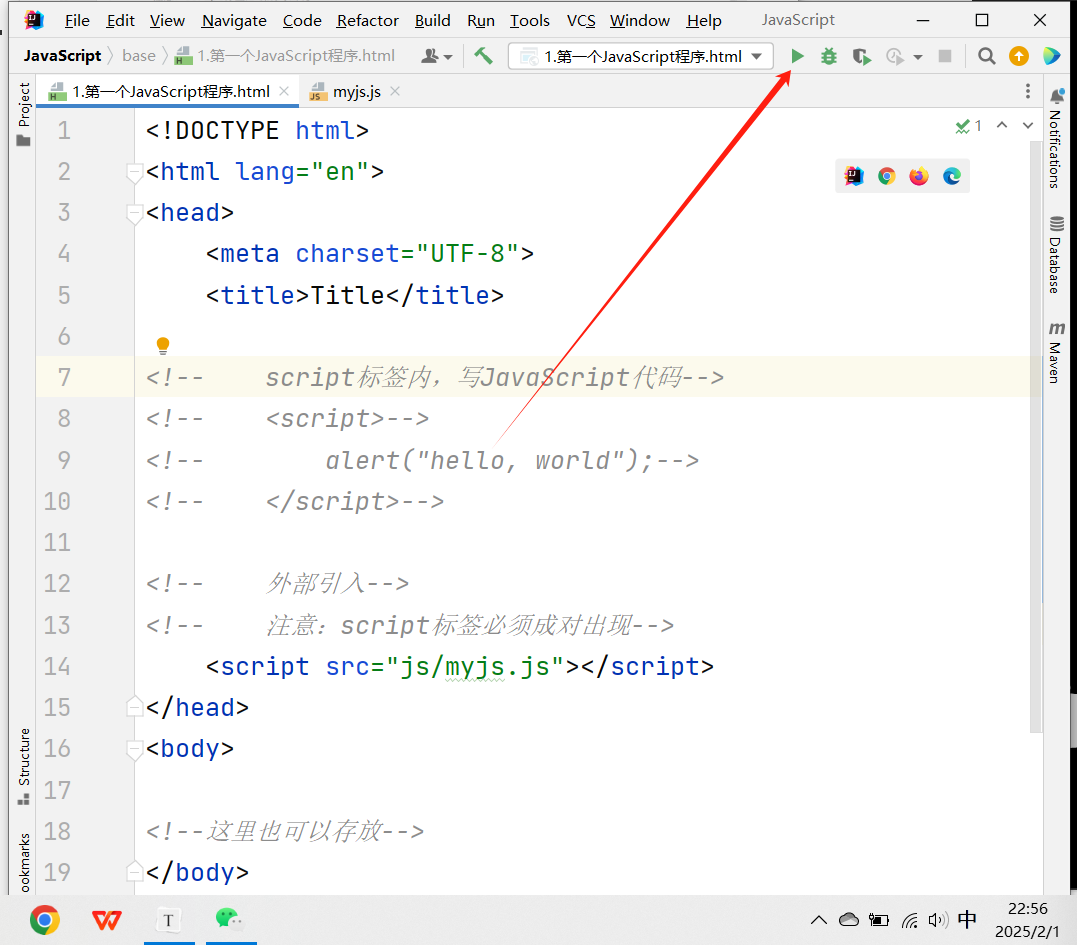Open the File menu
The width and height of the screenshot is (1077, 945).
pyautogui.click(x=77, y=21)
